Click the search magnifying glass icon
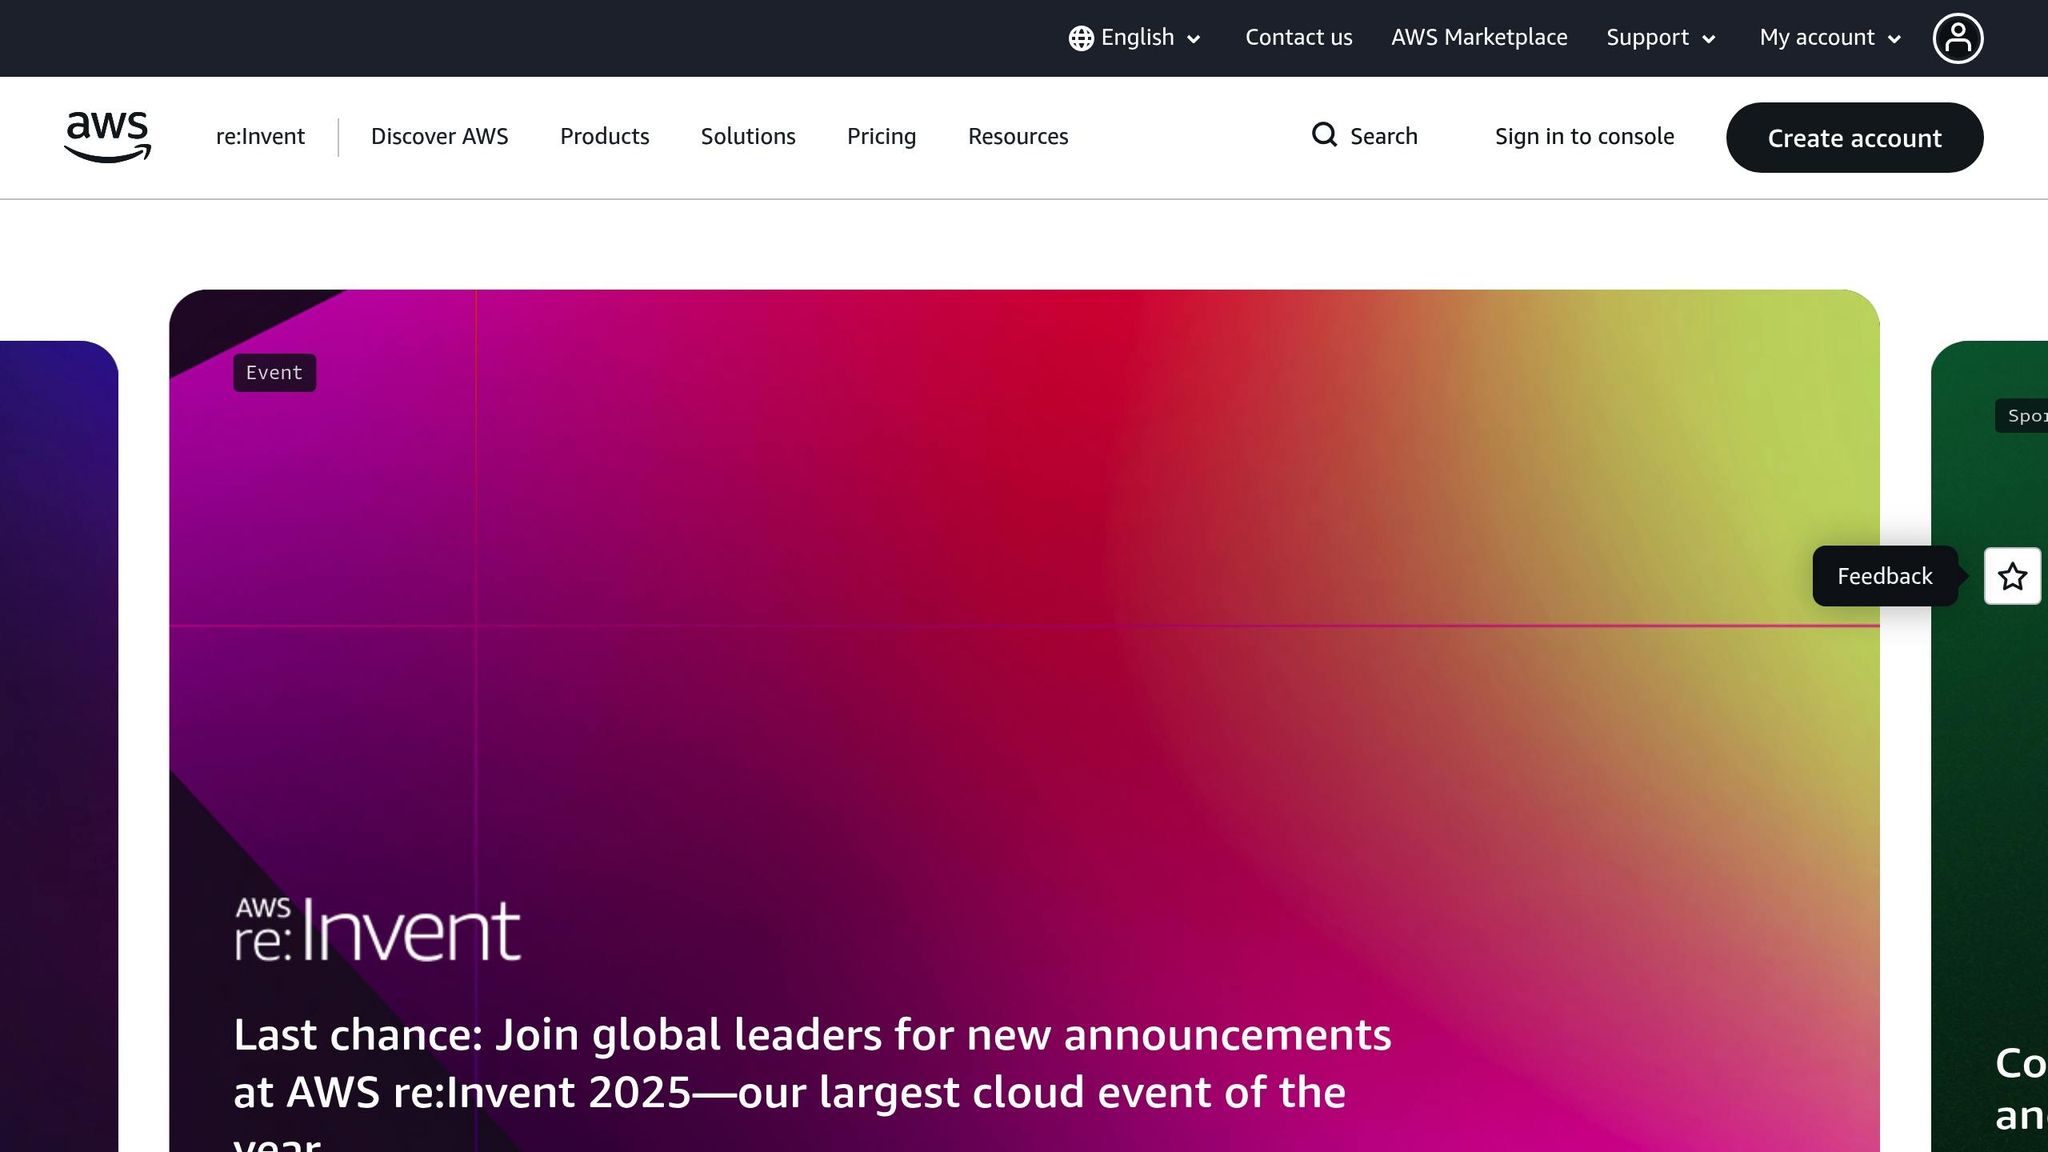Image resolution: width=2048 pixels, height=1152 pixels. coord(1324,135)
